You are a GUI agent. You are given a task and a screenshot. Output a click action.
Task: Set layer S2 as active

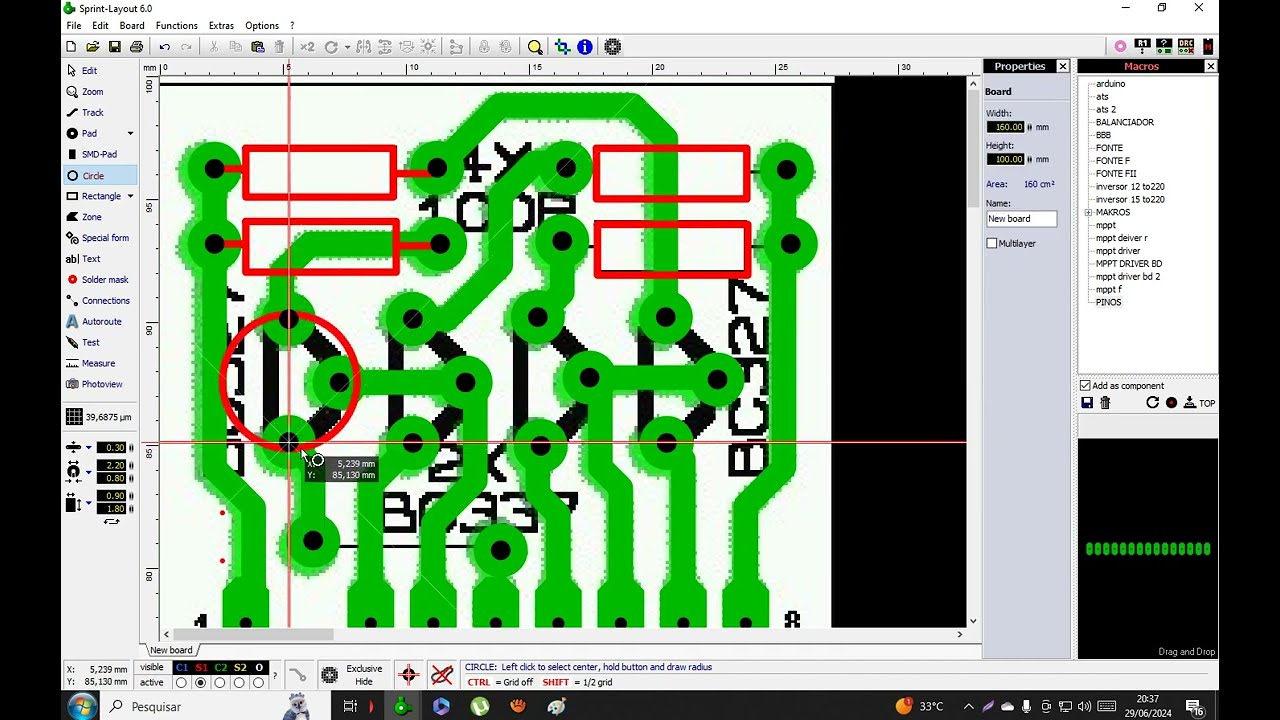click(239, 683)
